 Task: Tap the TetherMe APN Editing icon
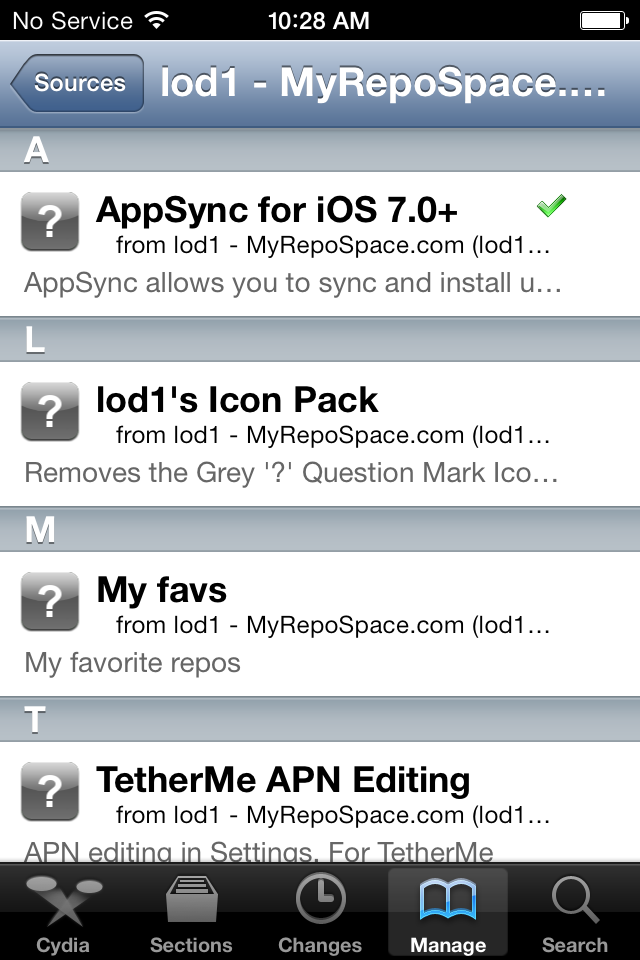pos(50,791)
